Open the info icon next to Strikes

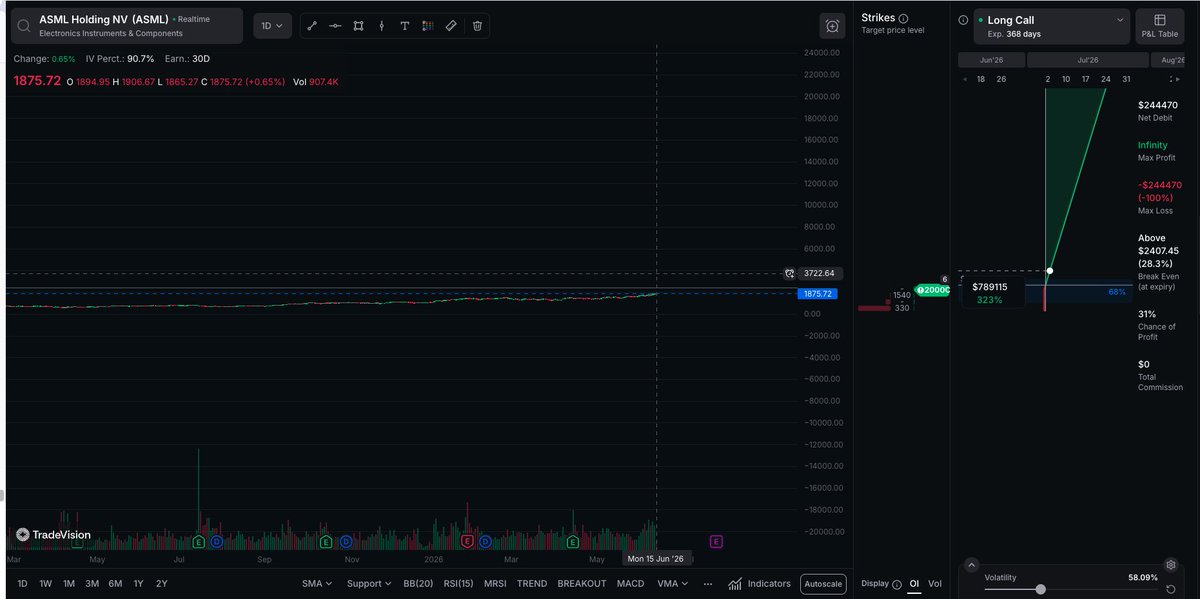click(903, 18)
